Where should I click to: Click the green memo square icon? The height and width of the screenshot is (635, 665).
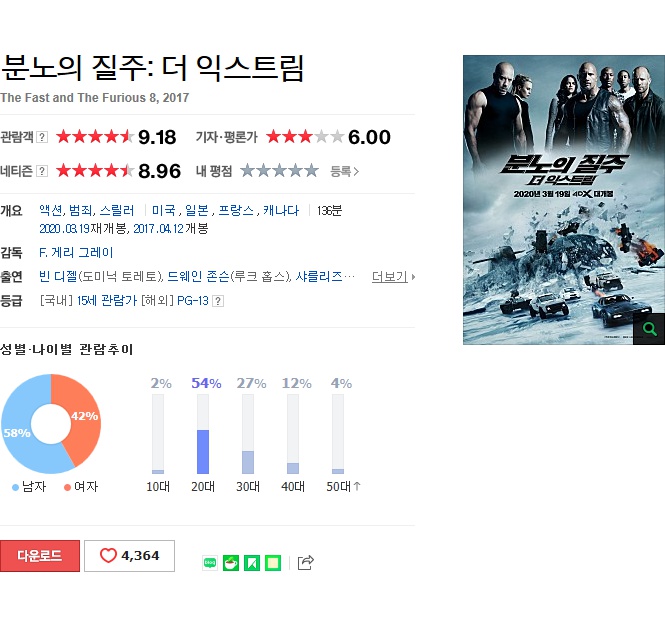pyautogui.click(x=273, y=563)
